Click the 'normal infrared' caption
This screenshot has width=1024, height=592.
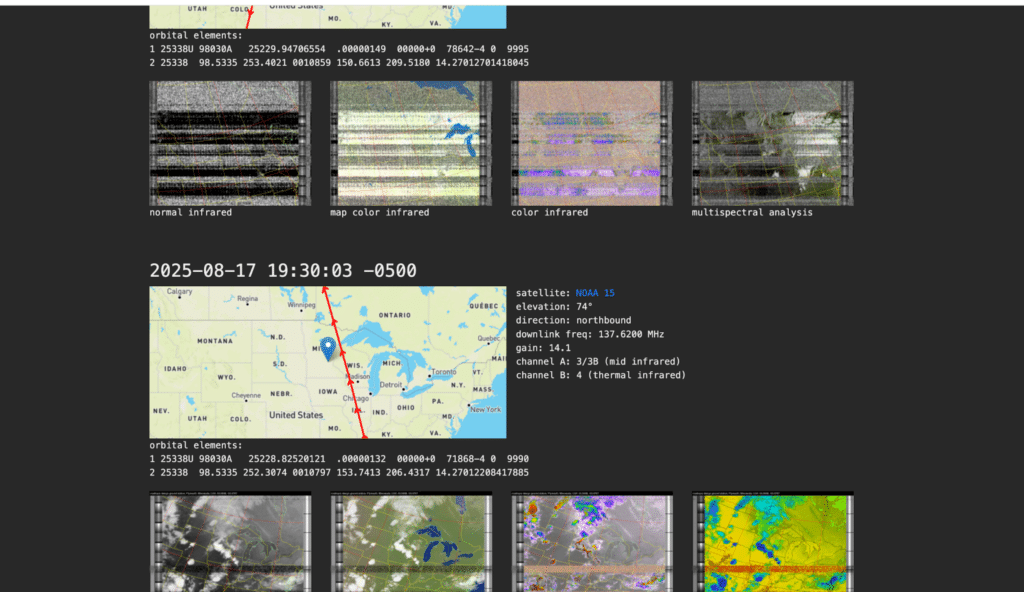[191, 212]
